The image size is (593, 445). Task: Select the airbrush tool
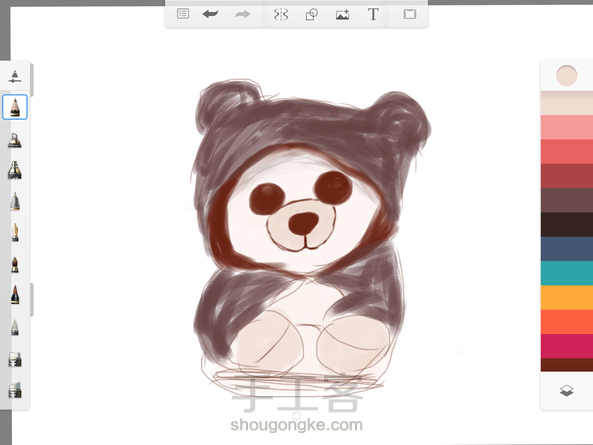pos(15,140)
